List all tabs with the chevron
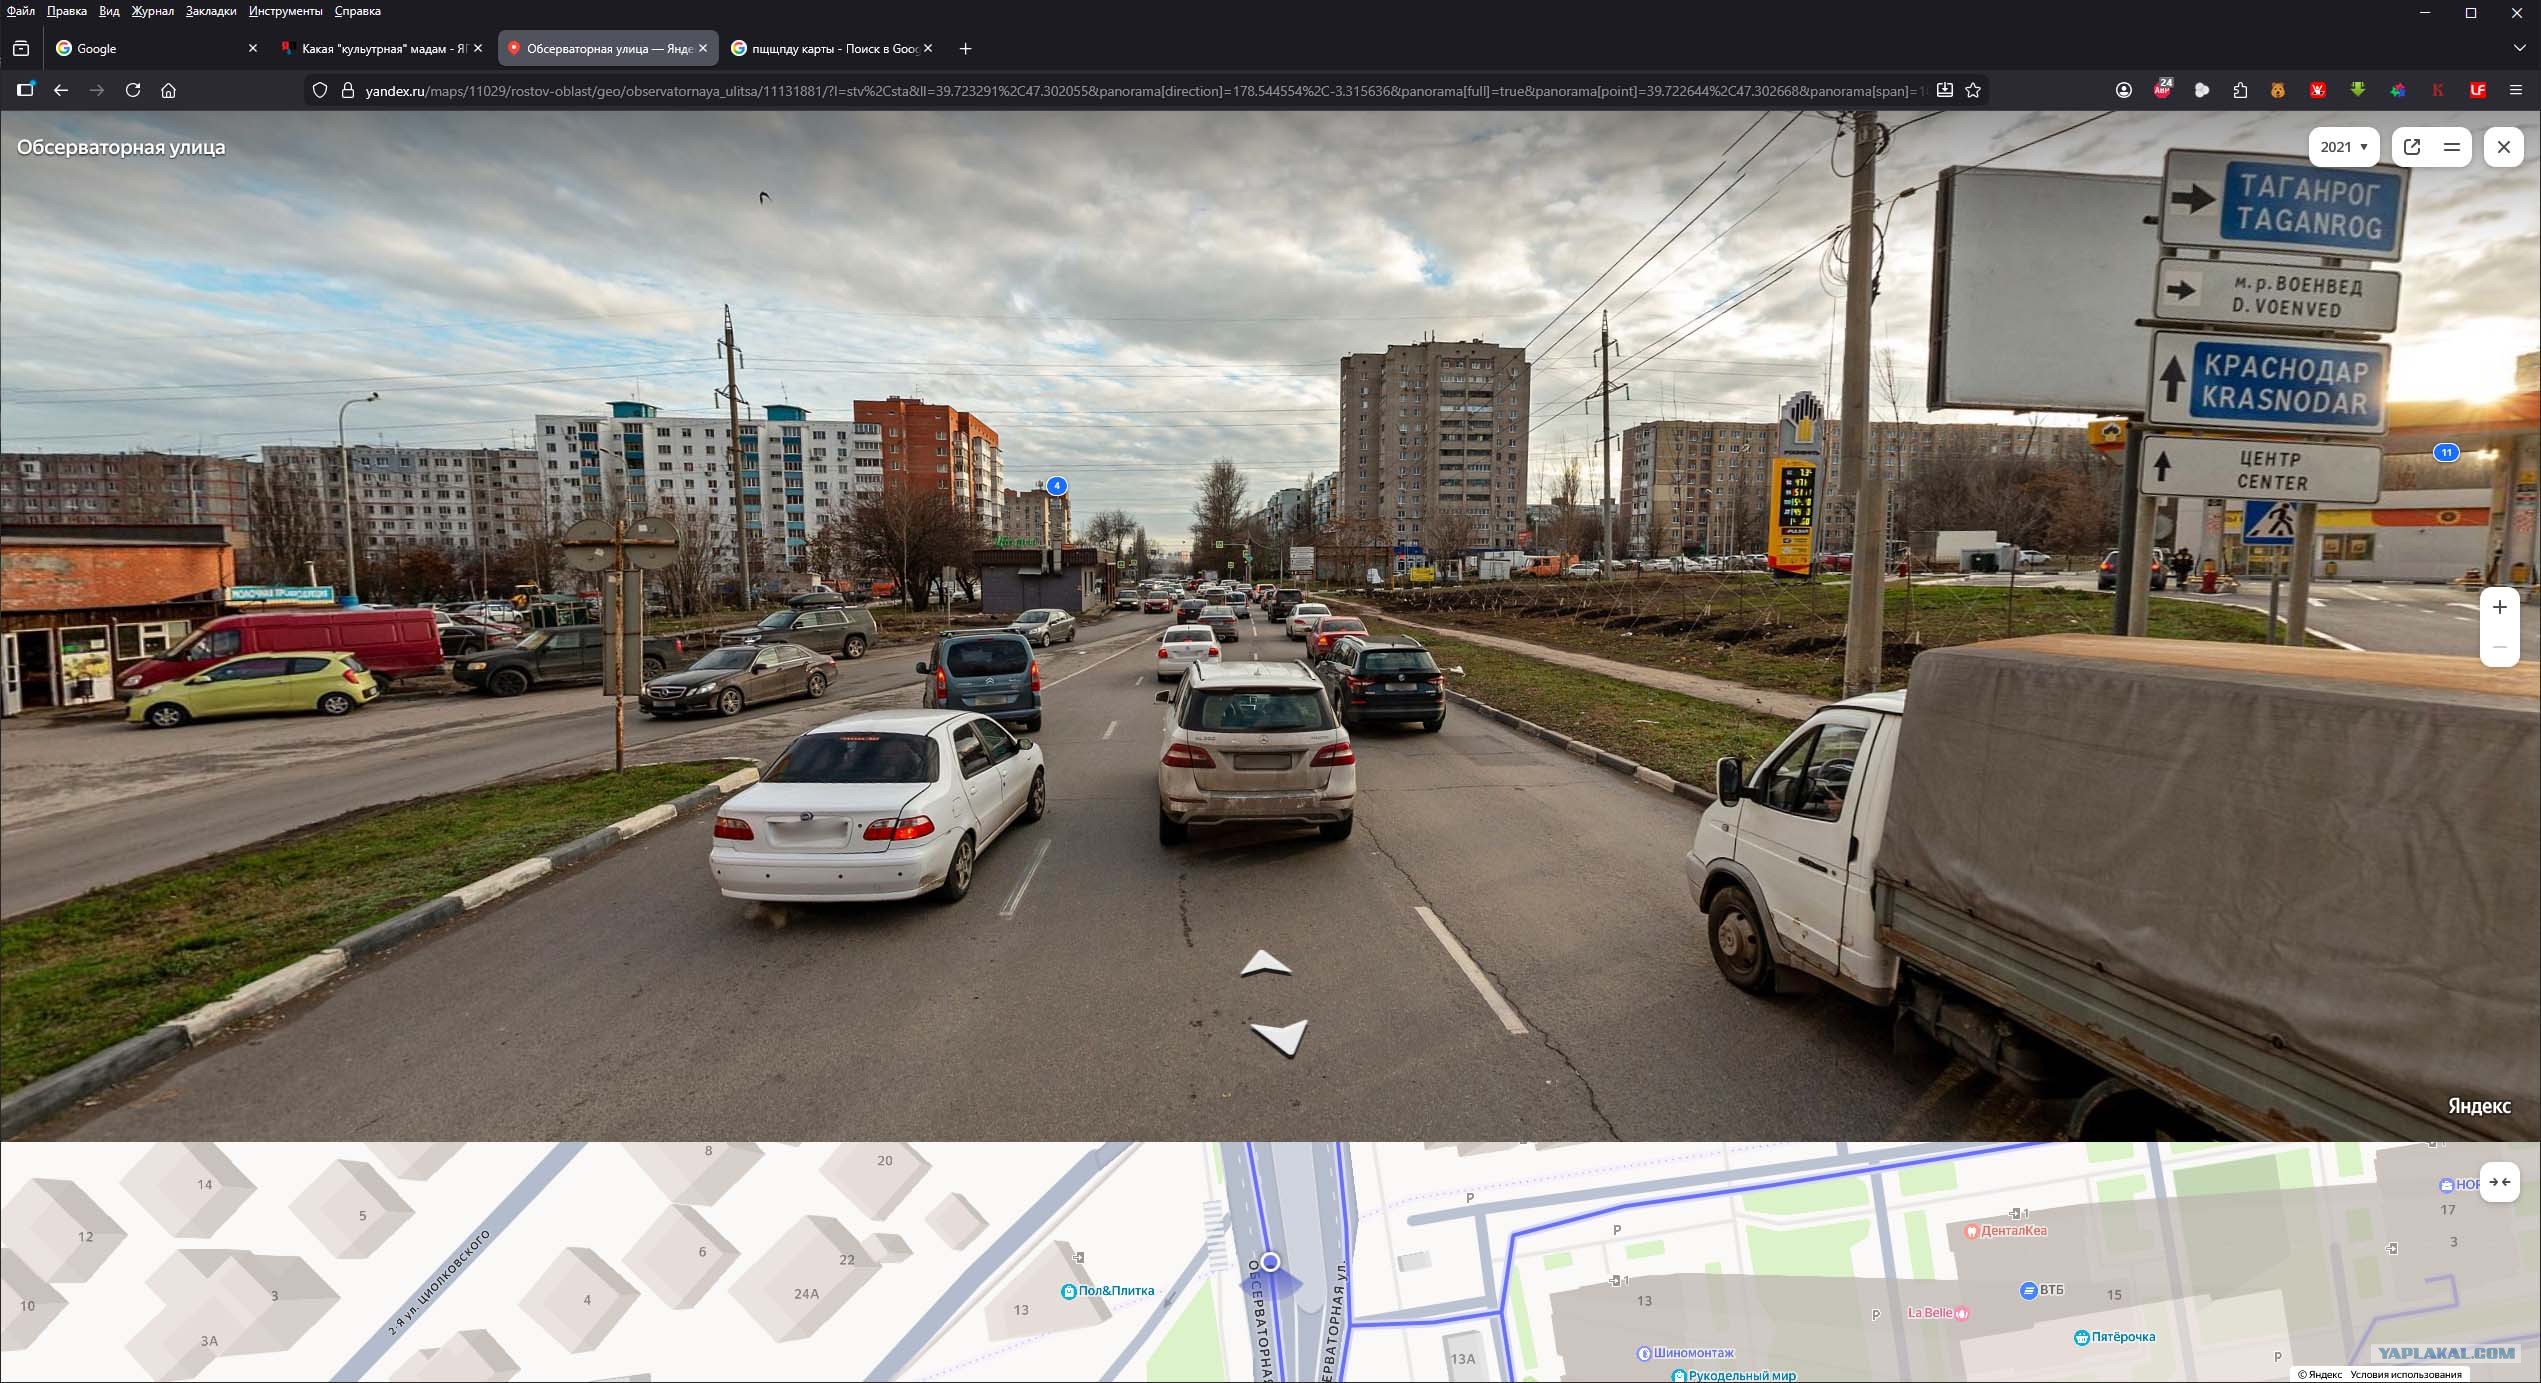 coord(2519,48)
